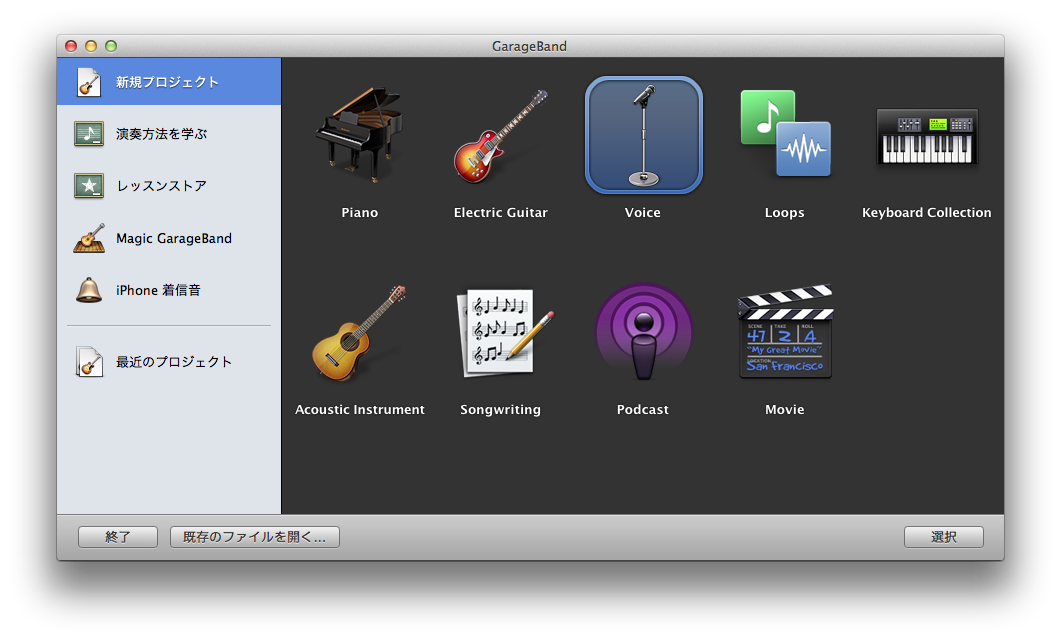The height and width of the screenshot is (640, 1061).
Task: Click the green zoom window button
Action: click(x=111, y=46)
